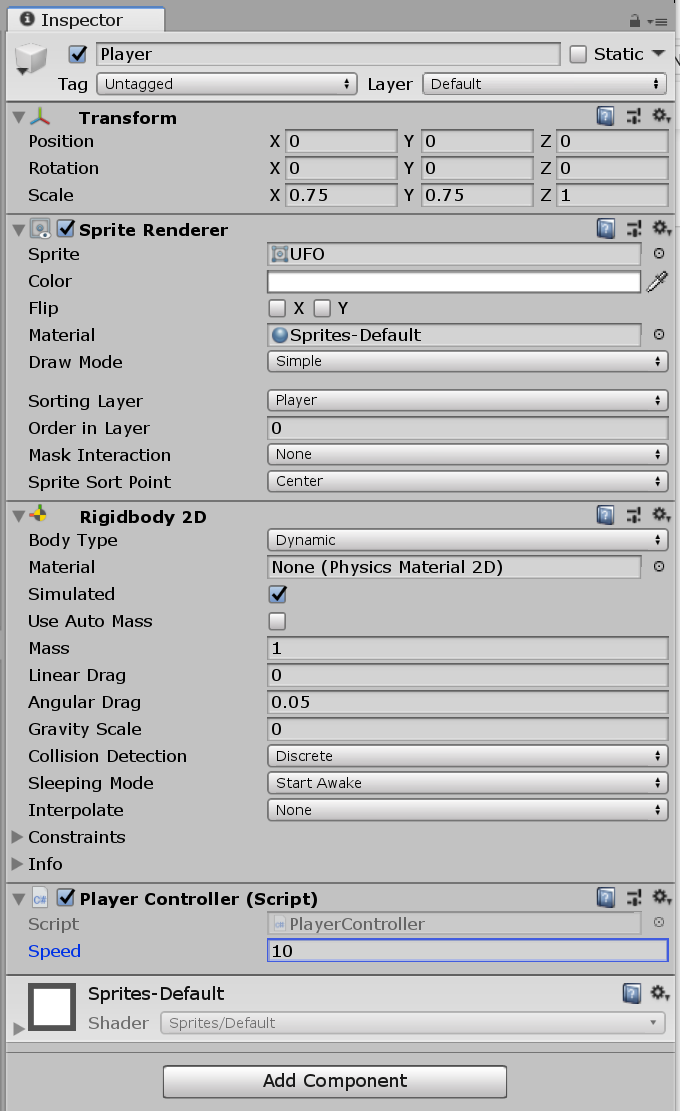Viewport: 680px width, 1111px height.
Task: Check the Flip Y checkbox
Action: click(322, 308)
